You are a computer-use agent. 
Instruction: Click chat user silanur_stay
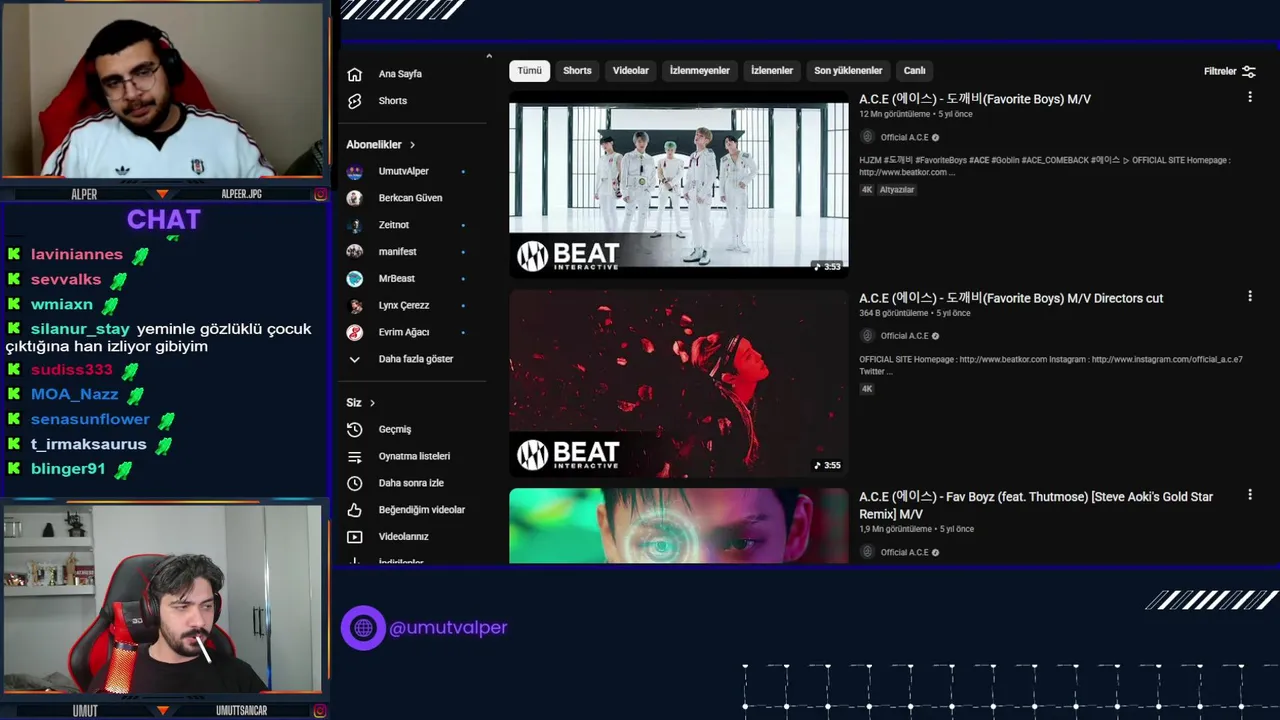(x=80, y=329)
